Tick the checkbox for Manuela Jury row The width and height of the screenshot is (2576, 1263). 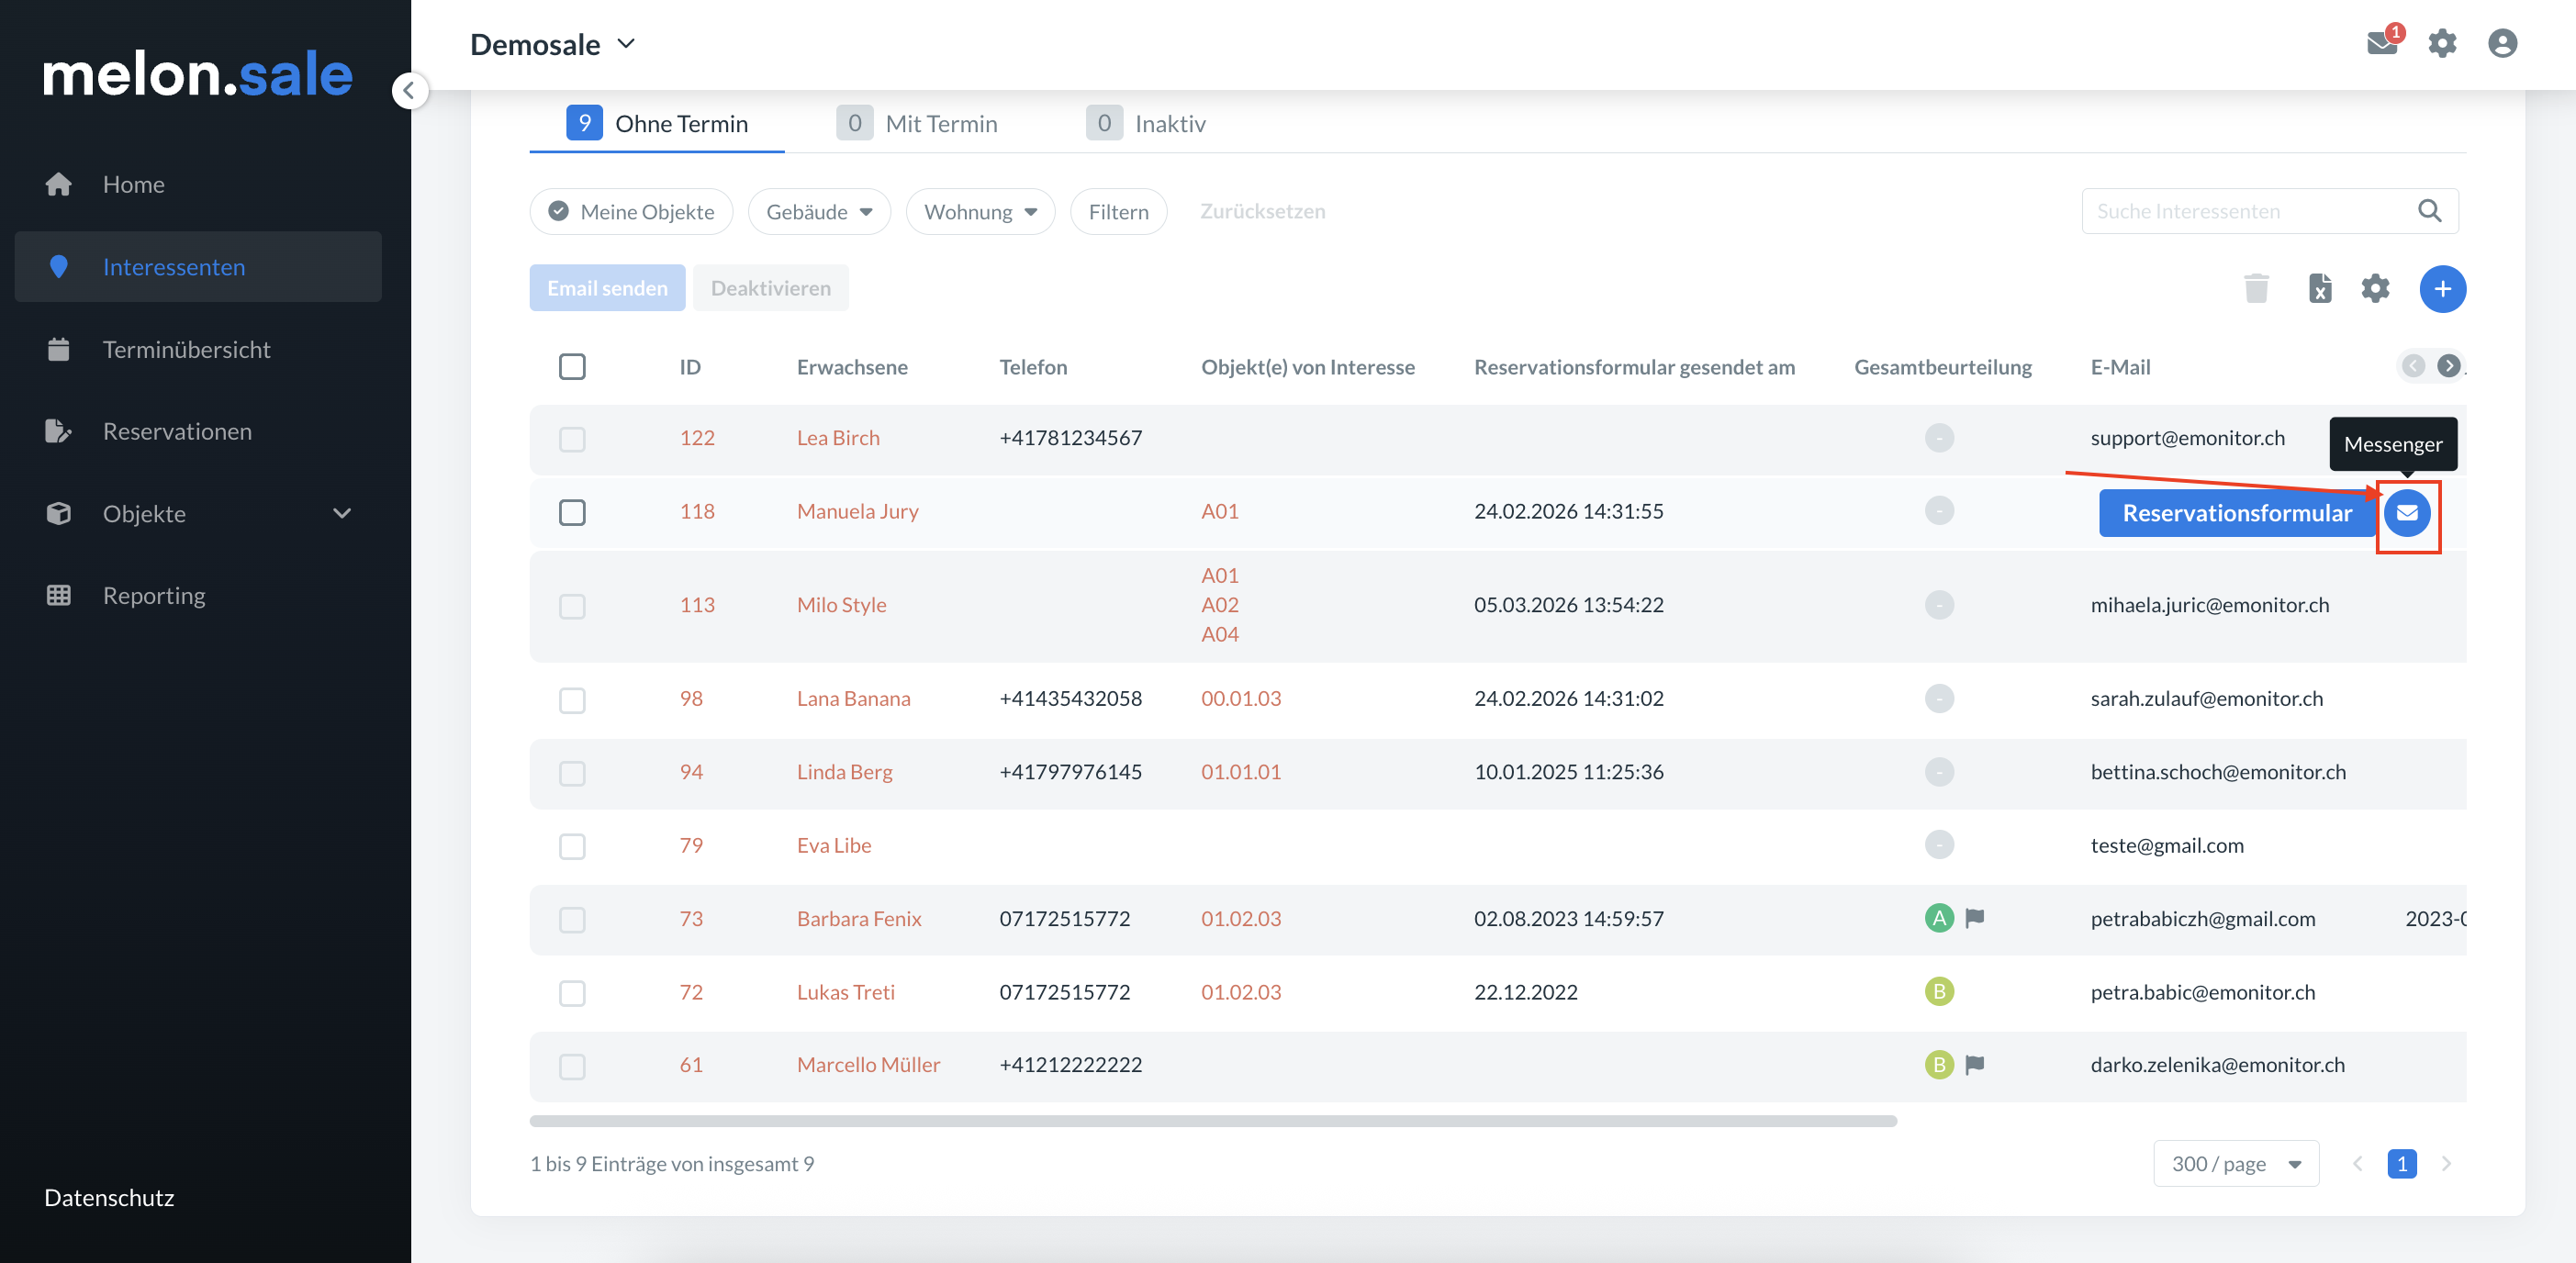[x=572, y=512]
